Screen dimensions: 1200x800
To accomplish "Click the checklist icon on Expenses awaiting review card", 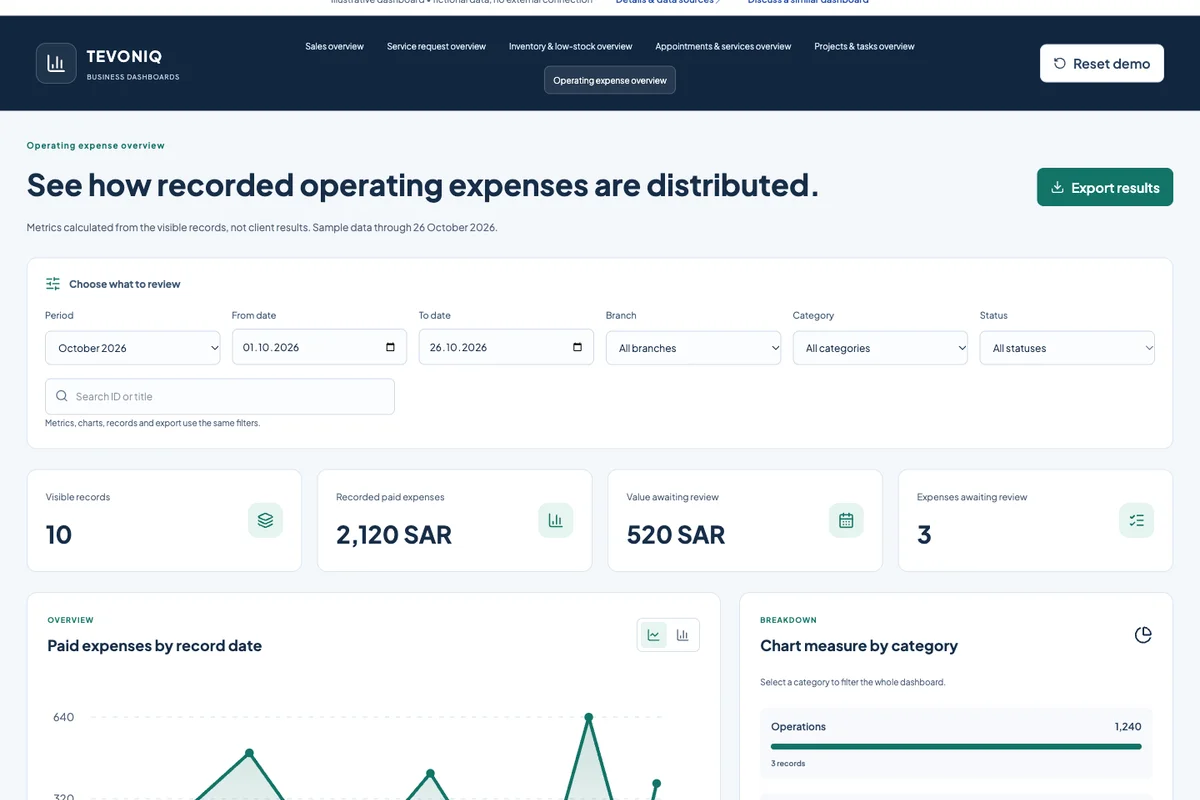I will [1136, 520].
